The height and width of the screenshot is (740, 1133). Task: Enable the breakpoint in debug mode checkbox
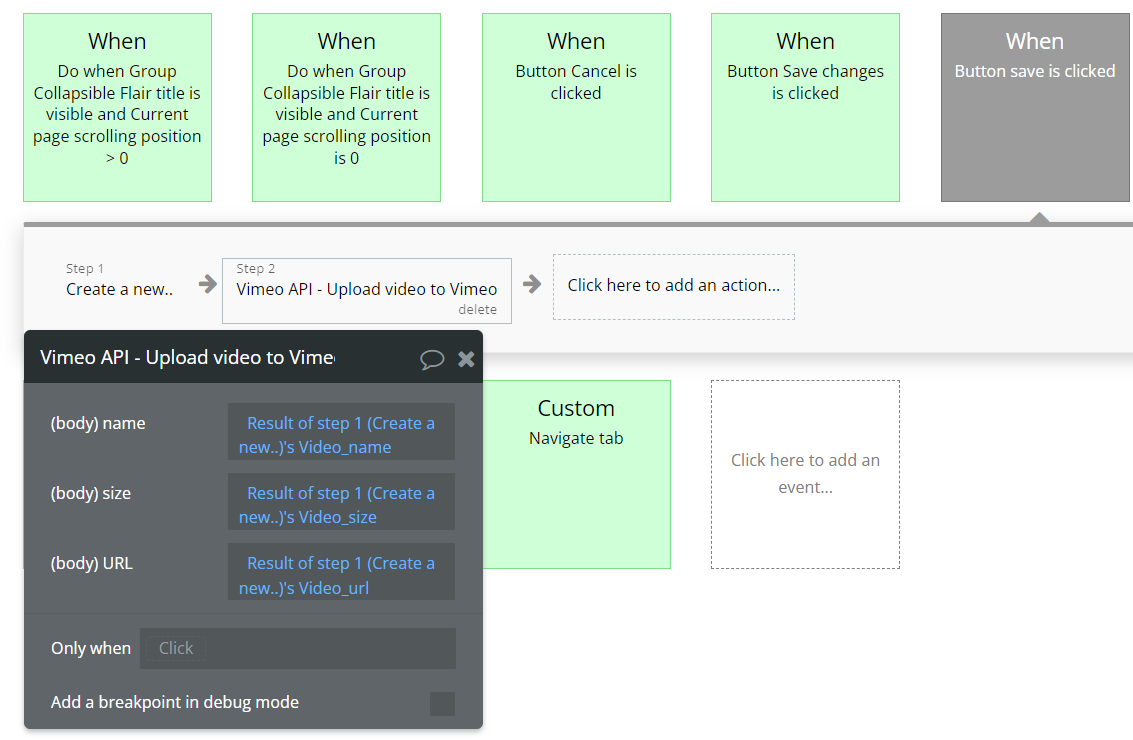tap(442, 703)
